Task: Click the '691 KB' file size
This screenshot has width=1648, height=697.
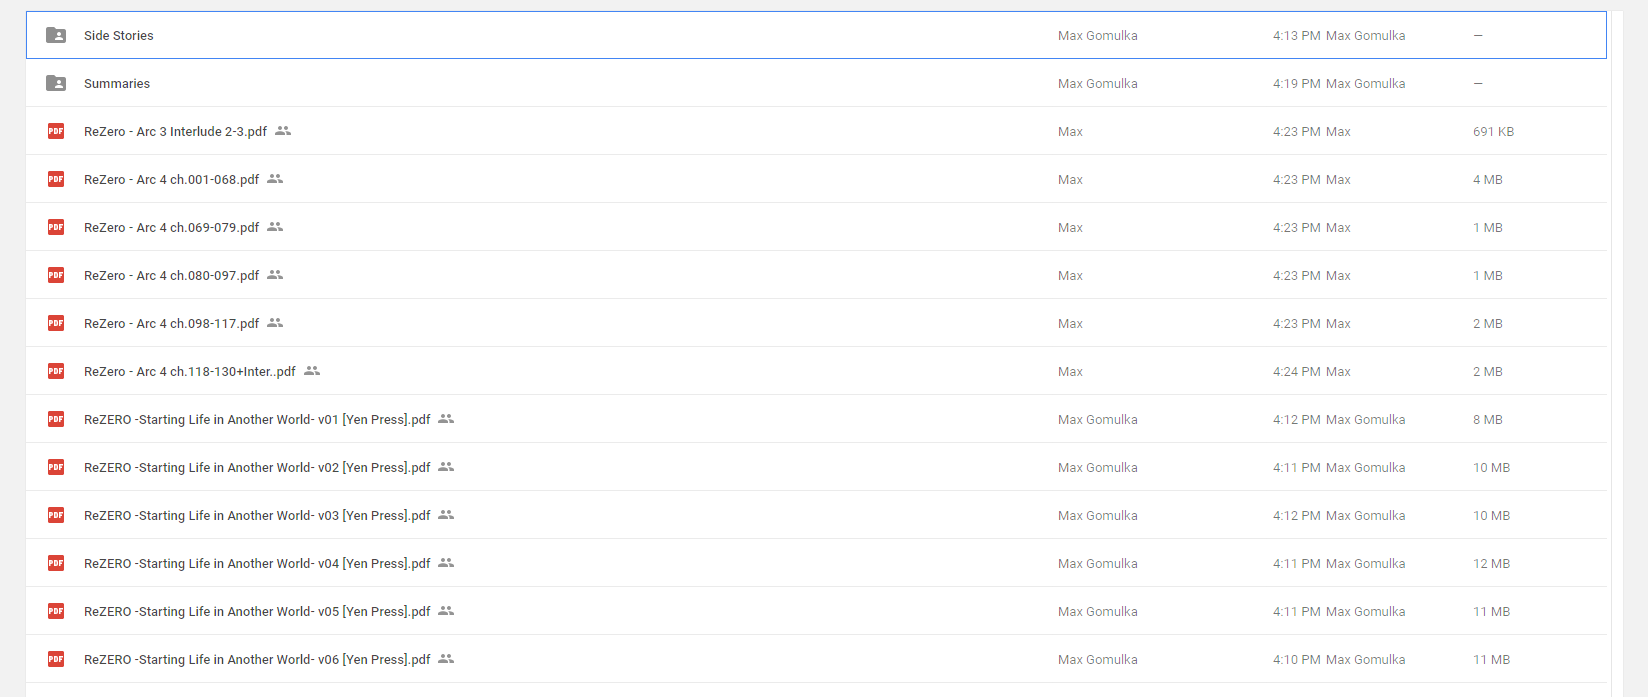Action: tap(1493, 131)
